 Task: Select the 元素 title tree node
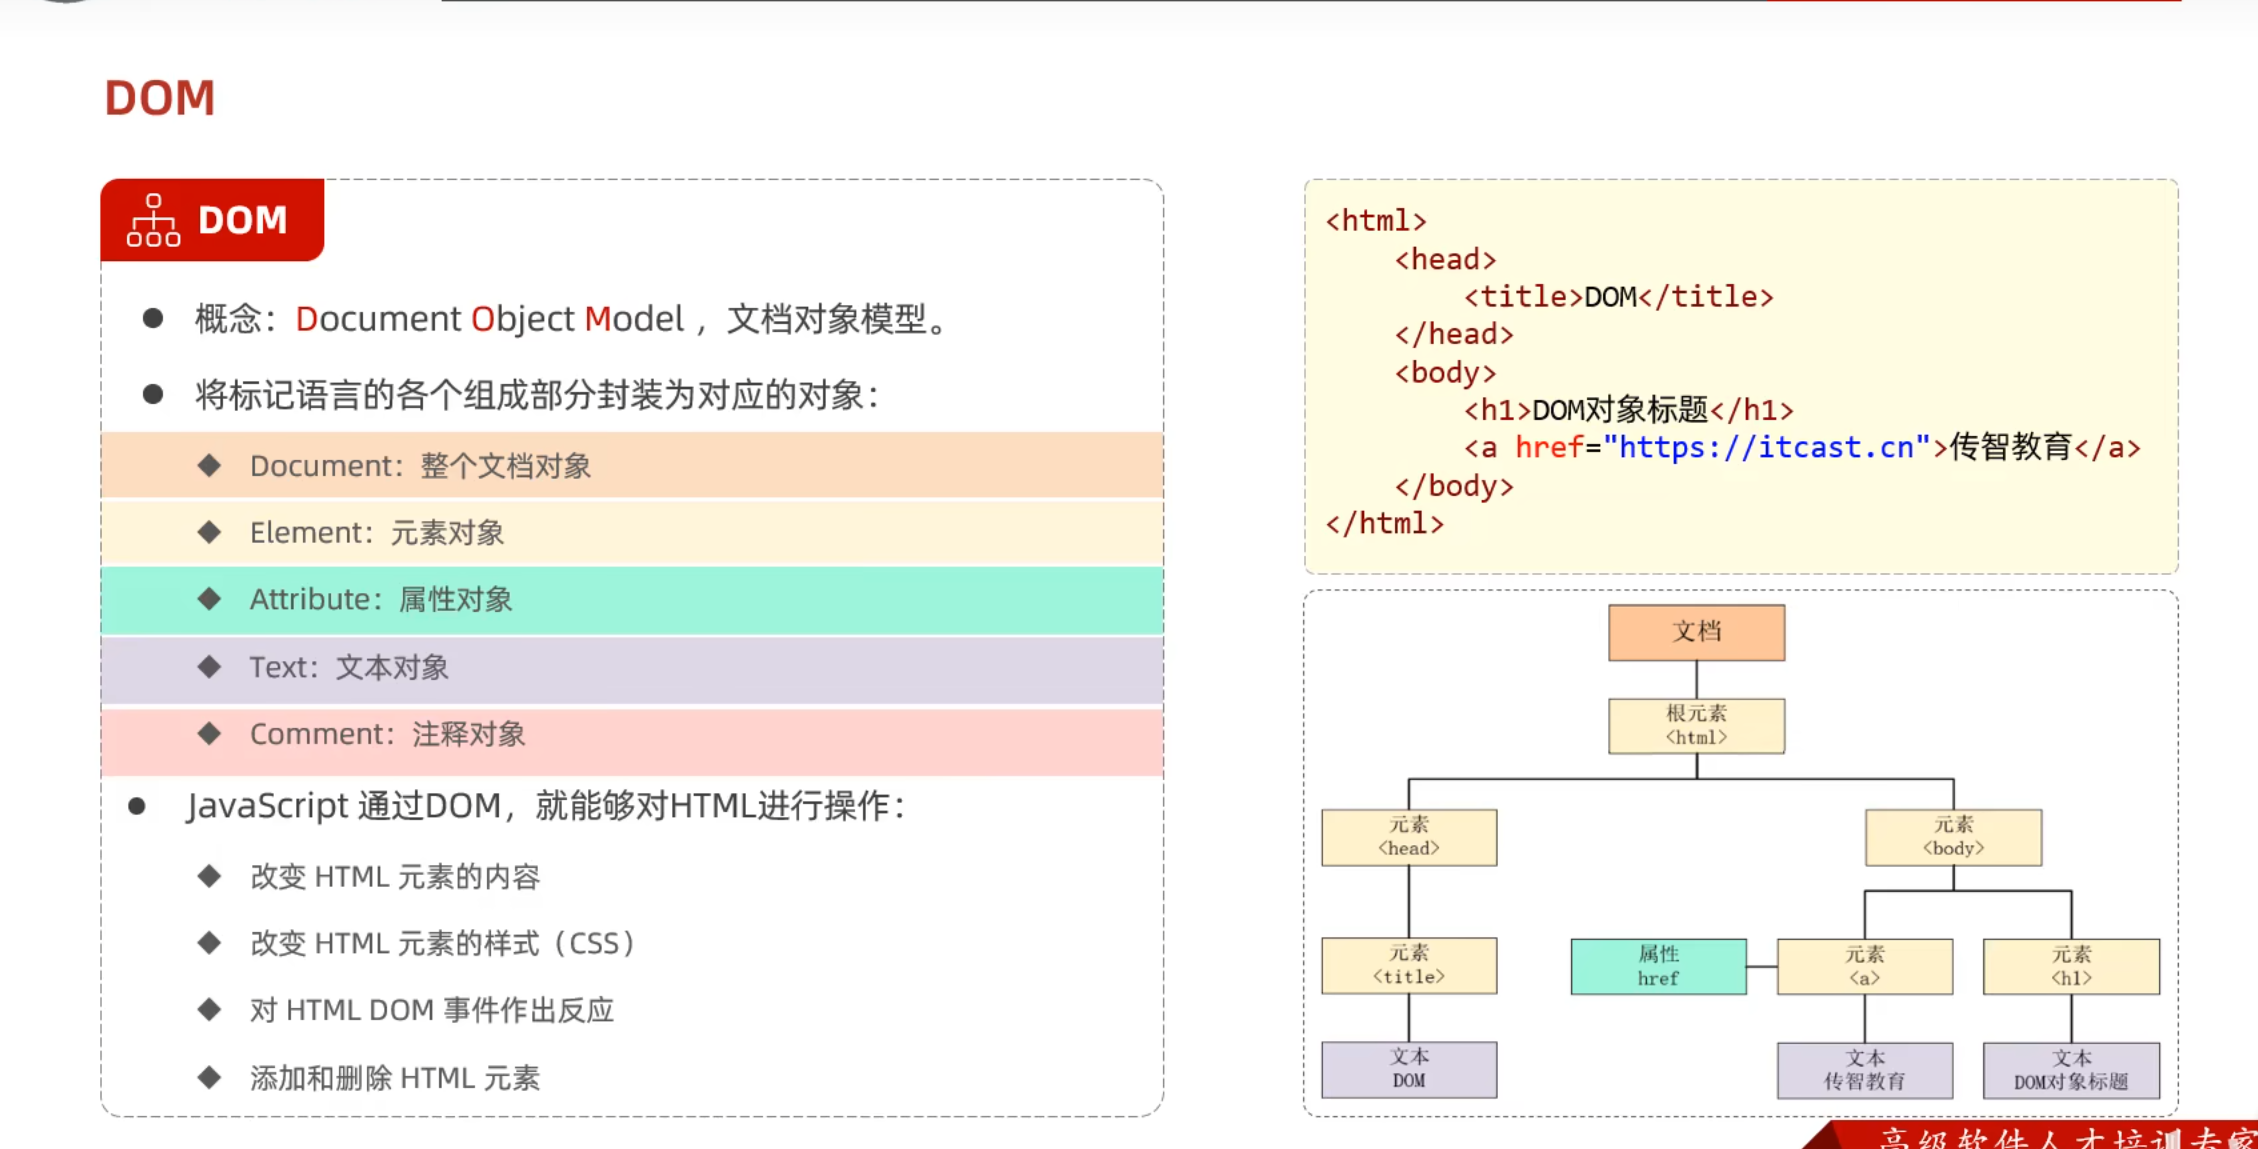tap(1408, 965)
